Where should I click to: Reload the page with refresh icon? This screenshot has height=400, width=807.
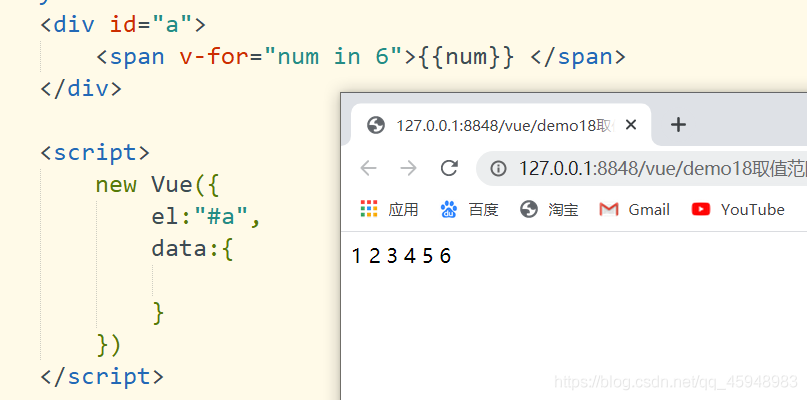tap(449, 168)
